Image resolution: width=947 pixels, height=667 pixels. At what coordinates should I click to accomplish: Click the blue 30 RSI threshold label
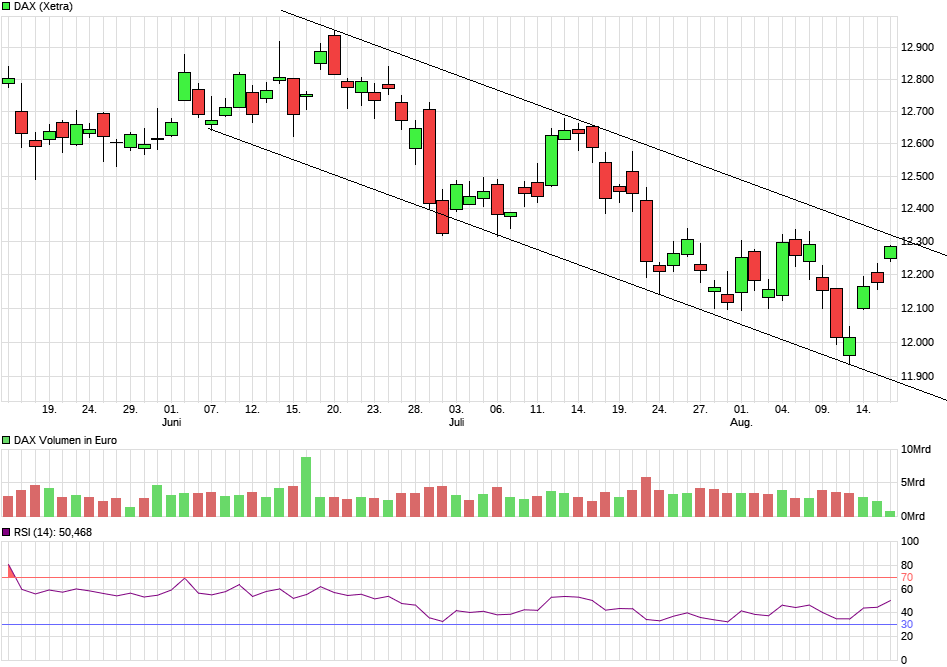pos(907,624)
